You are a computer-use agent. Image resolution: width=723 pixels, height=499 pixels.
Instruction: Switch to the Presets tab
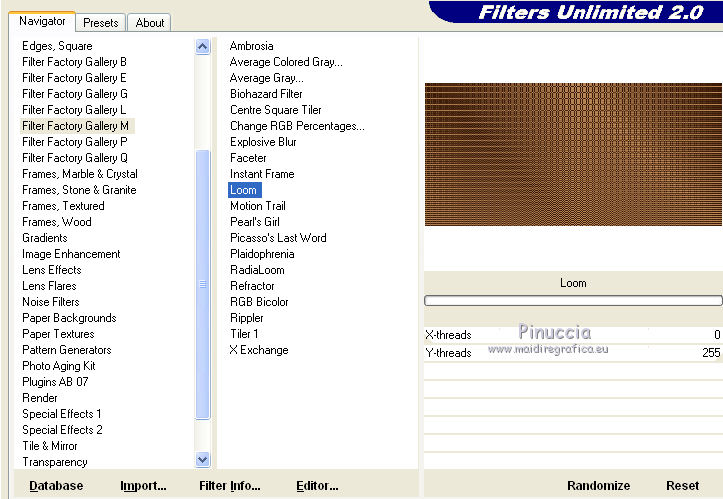pos(101,23)
